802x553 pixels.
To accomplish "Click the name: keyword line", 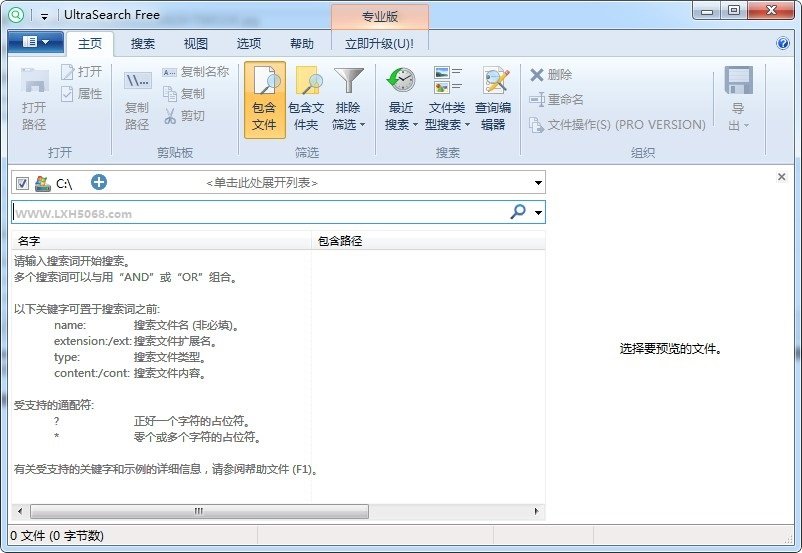I will tap(147, 325).
